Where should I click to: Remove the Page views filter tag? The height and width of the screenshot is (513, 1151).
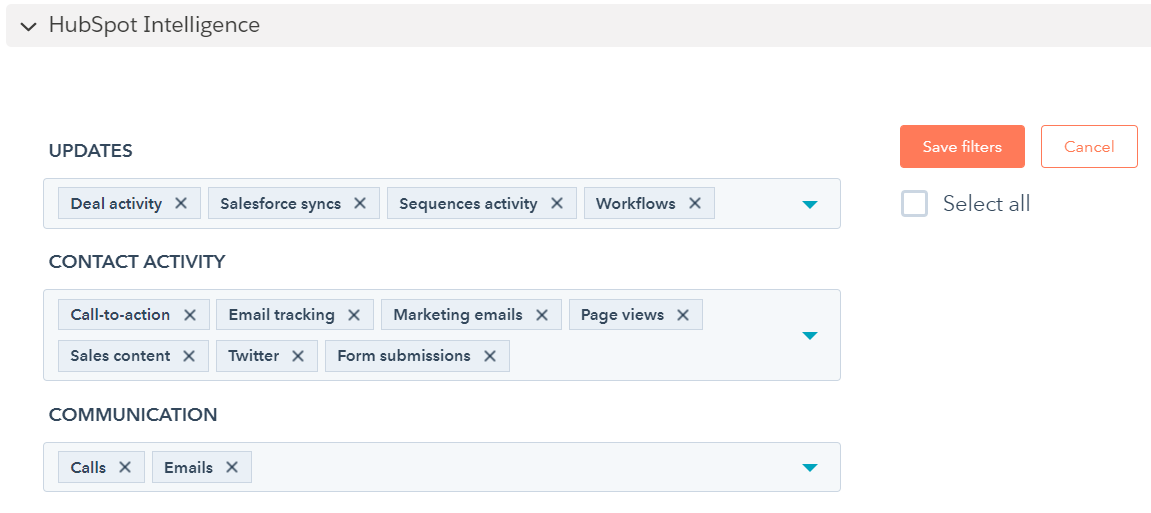[x=683, y=315]
